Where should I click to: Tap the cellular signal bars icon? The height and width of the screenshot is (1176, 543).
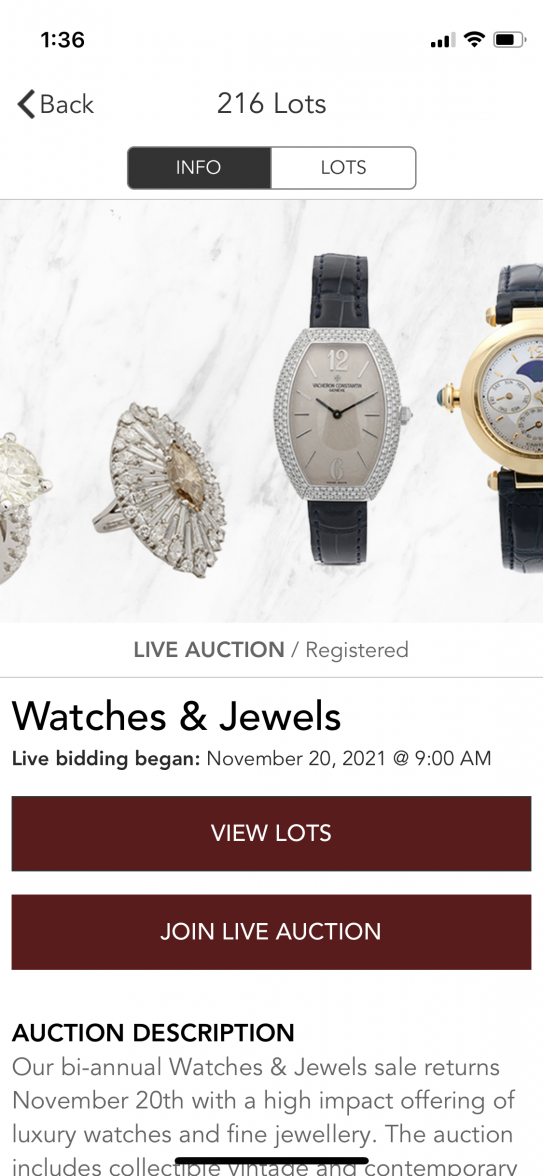442,40
